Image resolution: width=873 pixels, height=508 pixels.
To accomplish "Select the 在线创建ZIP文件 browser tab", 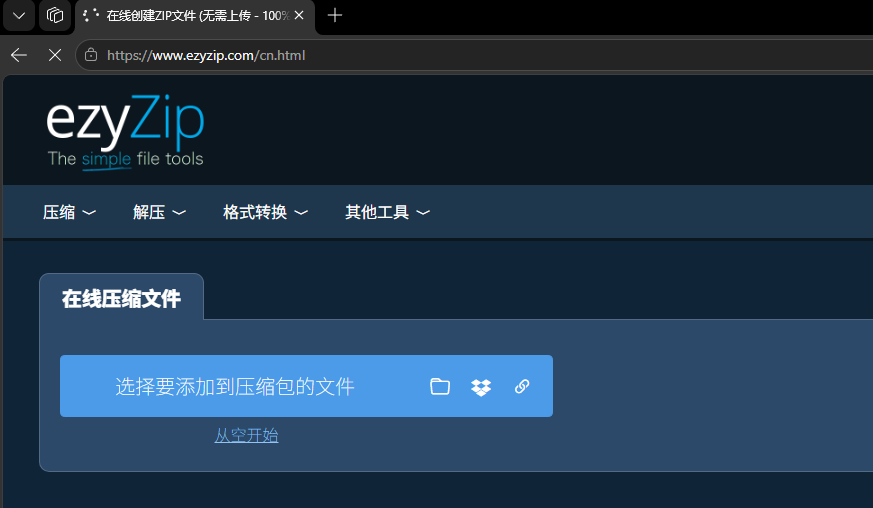I will (x=195, y=16).
